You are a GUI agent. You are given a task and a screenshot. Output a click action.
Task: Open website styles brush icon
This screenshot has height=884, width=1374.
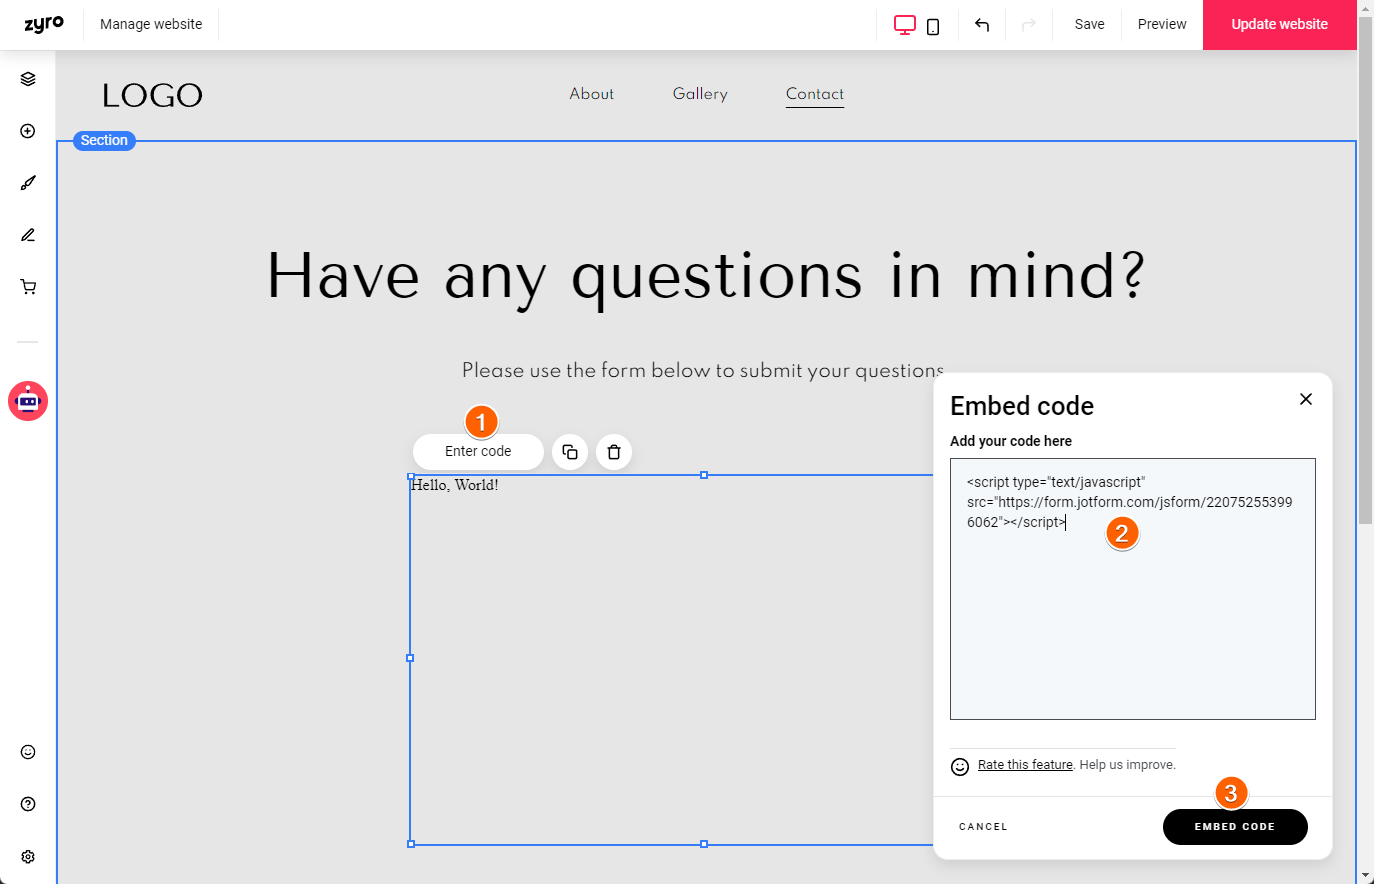(x=28, y=183)
